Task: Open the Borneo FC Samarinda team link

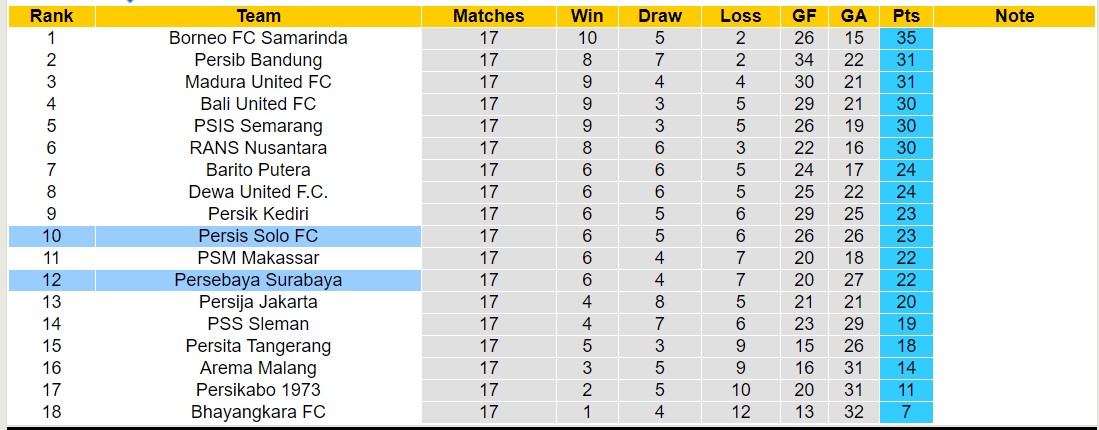Action: pyautogui.click(x=258, y=38)
